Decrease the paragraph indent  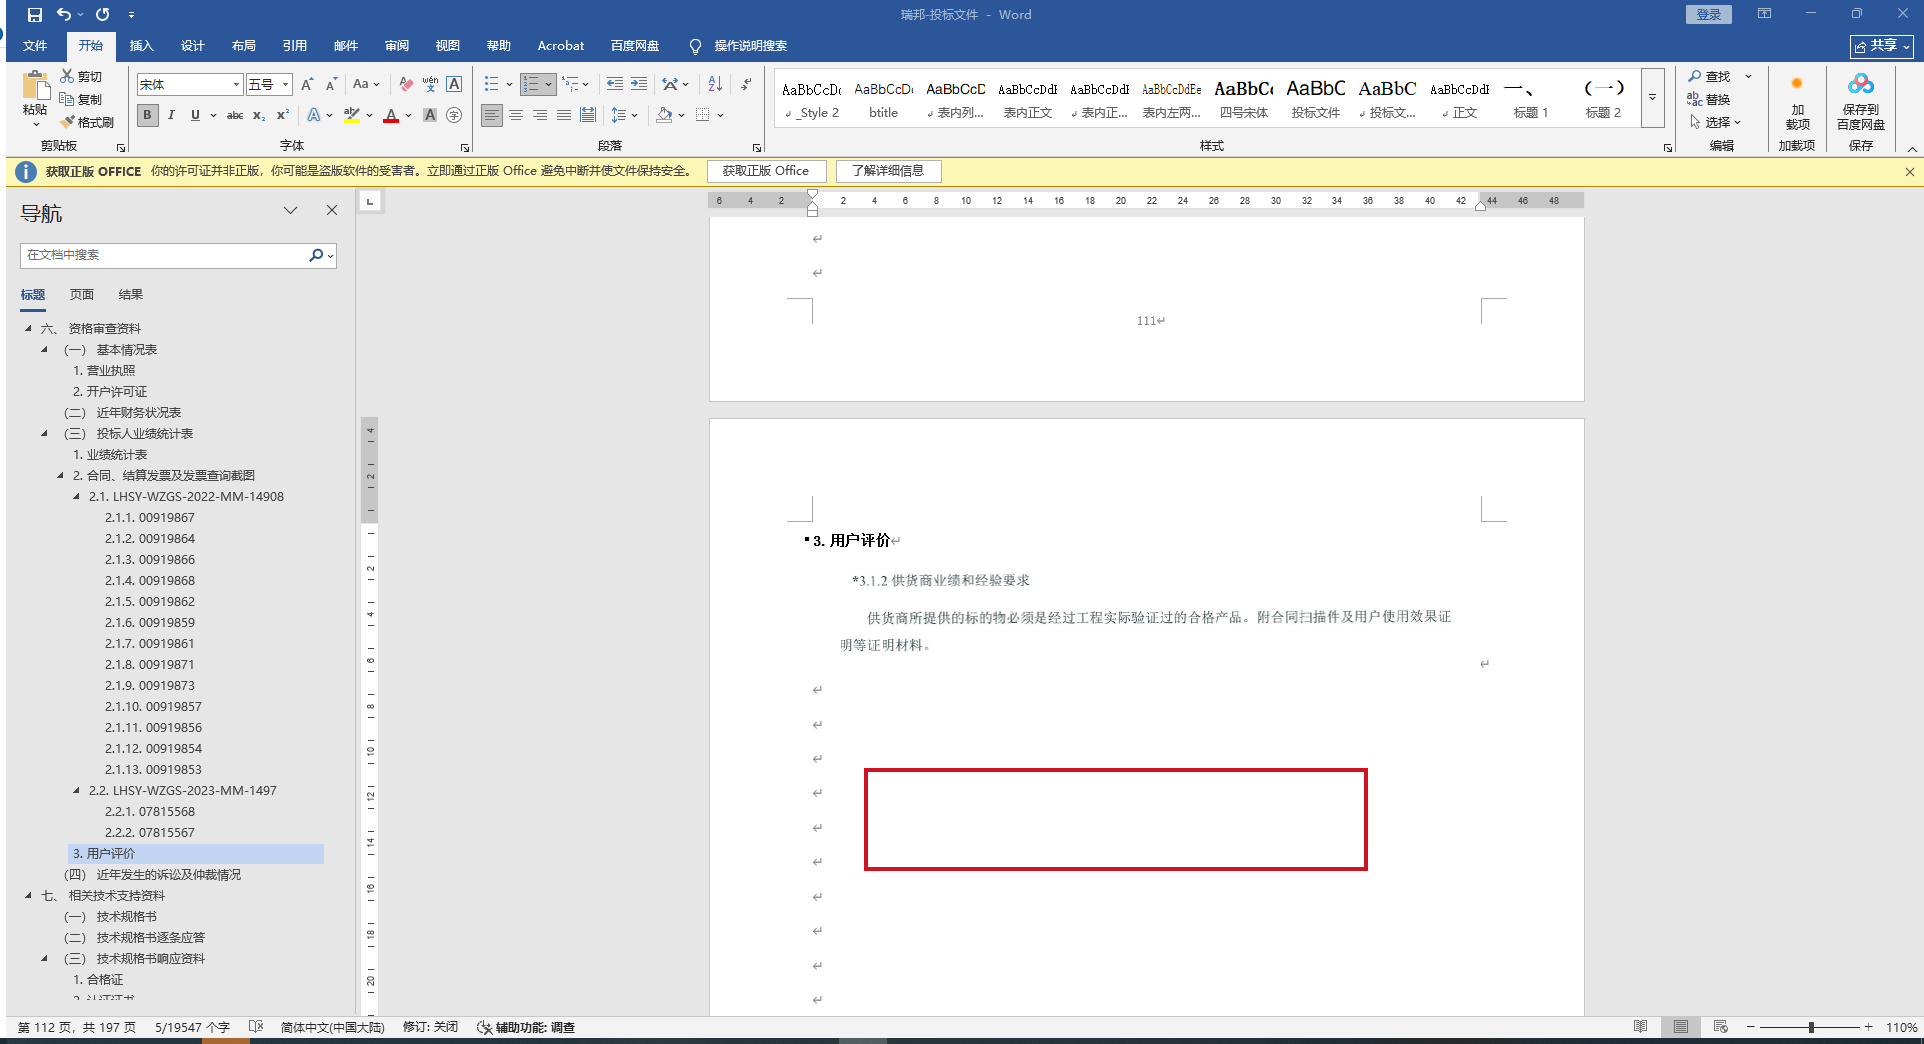[615, 84]
